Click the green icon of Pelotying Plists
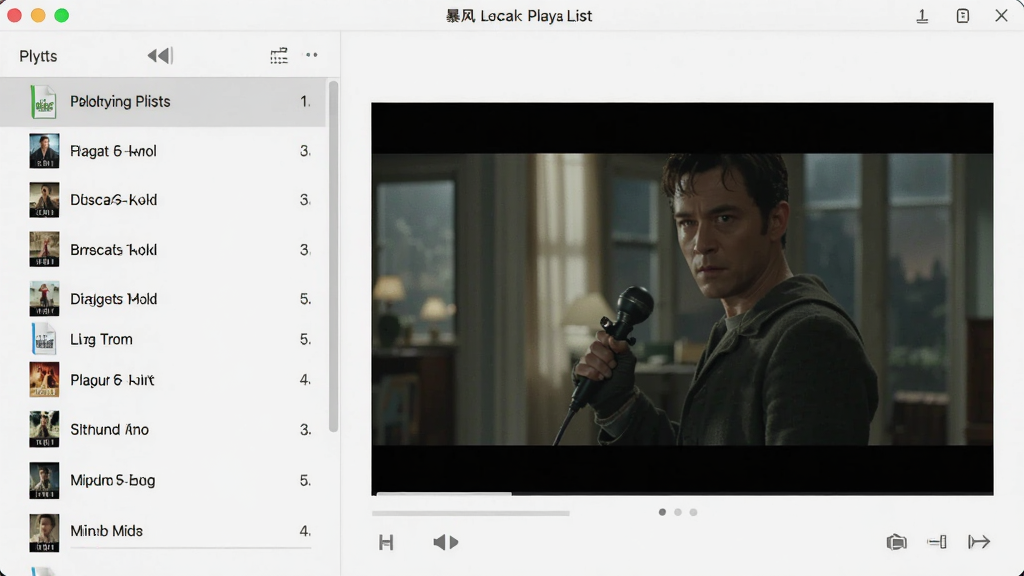This screenshot has width=1024, height=576. point(44,102)
